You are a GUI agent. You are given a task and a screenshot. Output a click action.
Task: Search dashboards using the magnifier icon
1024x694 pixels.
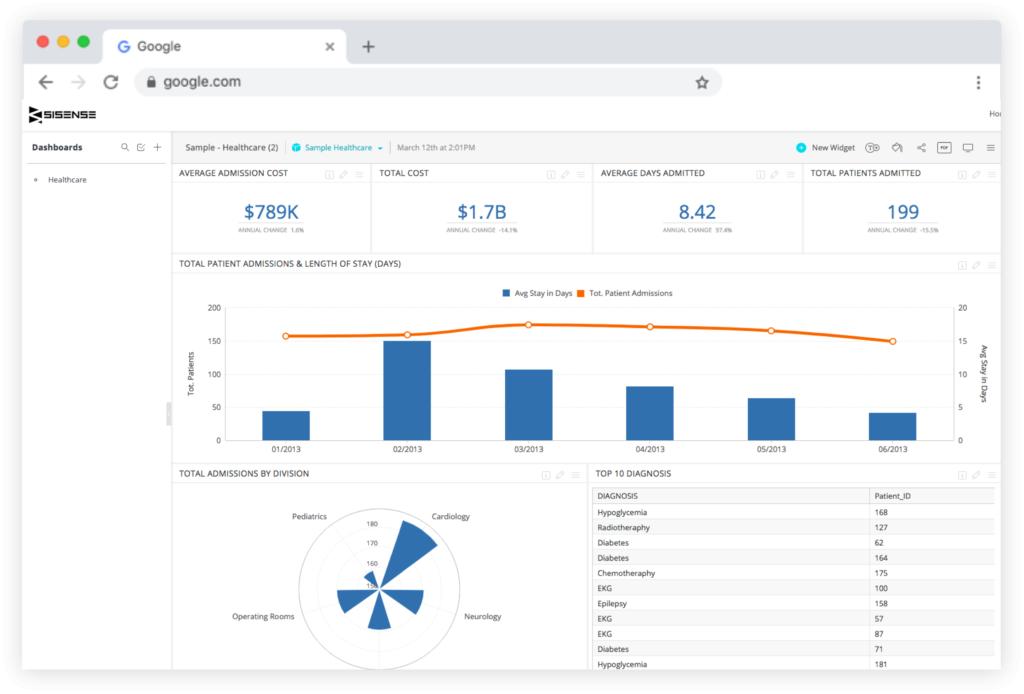coord(125,147)
